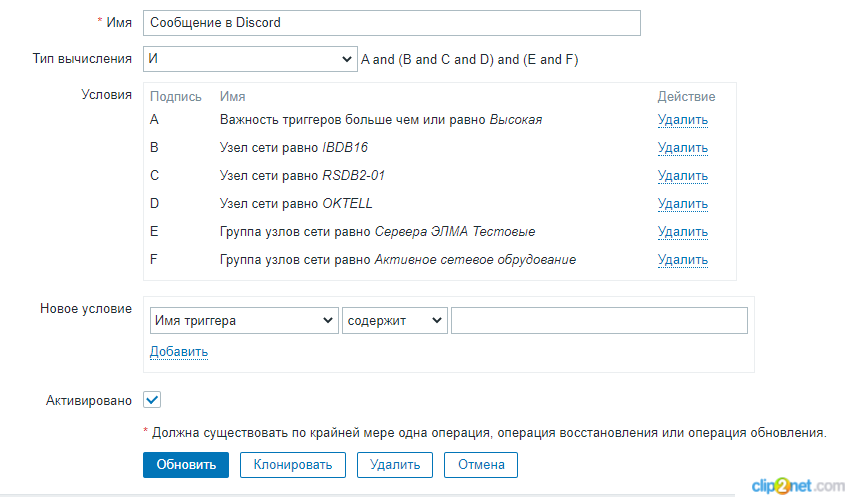
Task: Remove condition B (IBDB16) via Удалить
Action: pyautogui.click(x=682, y=148)
